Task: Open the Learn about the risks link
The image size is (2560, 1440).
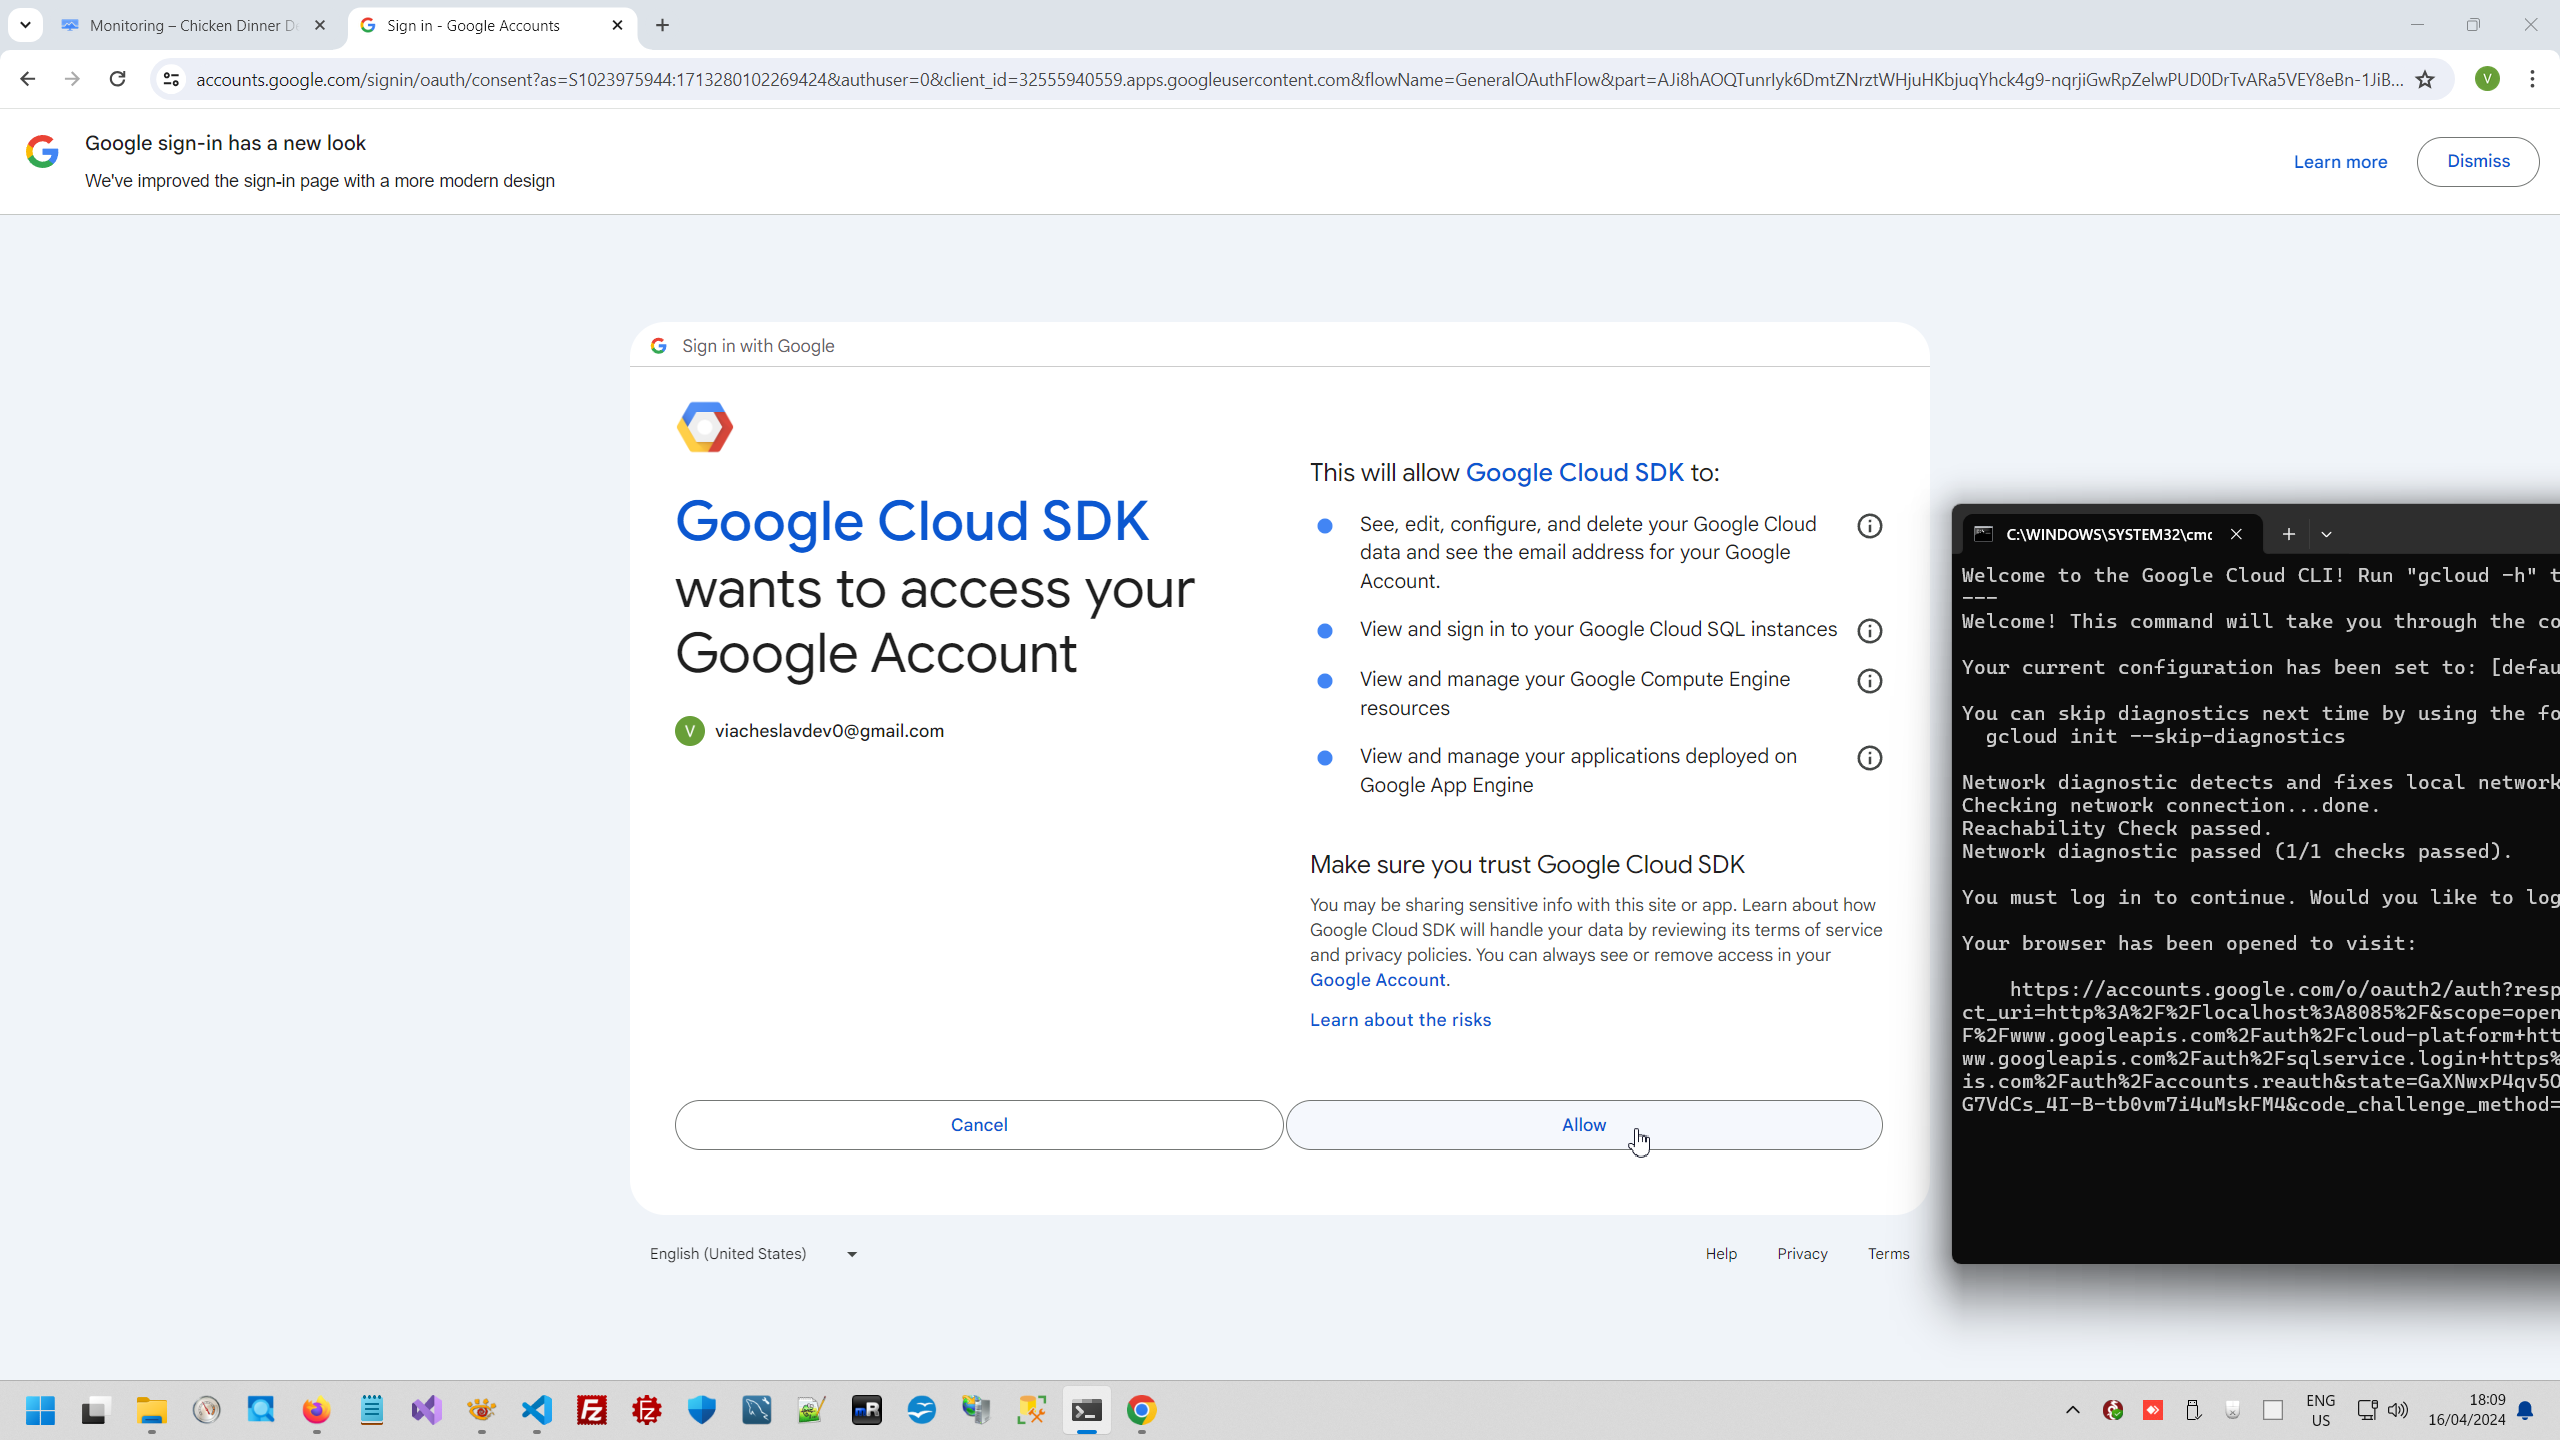Action: (x=1400, y=1020)
